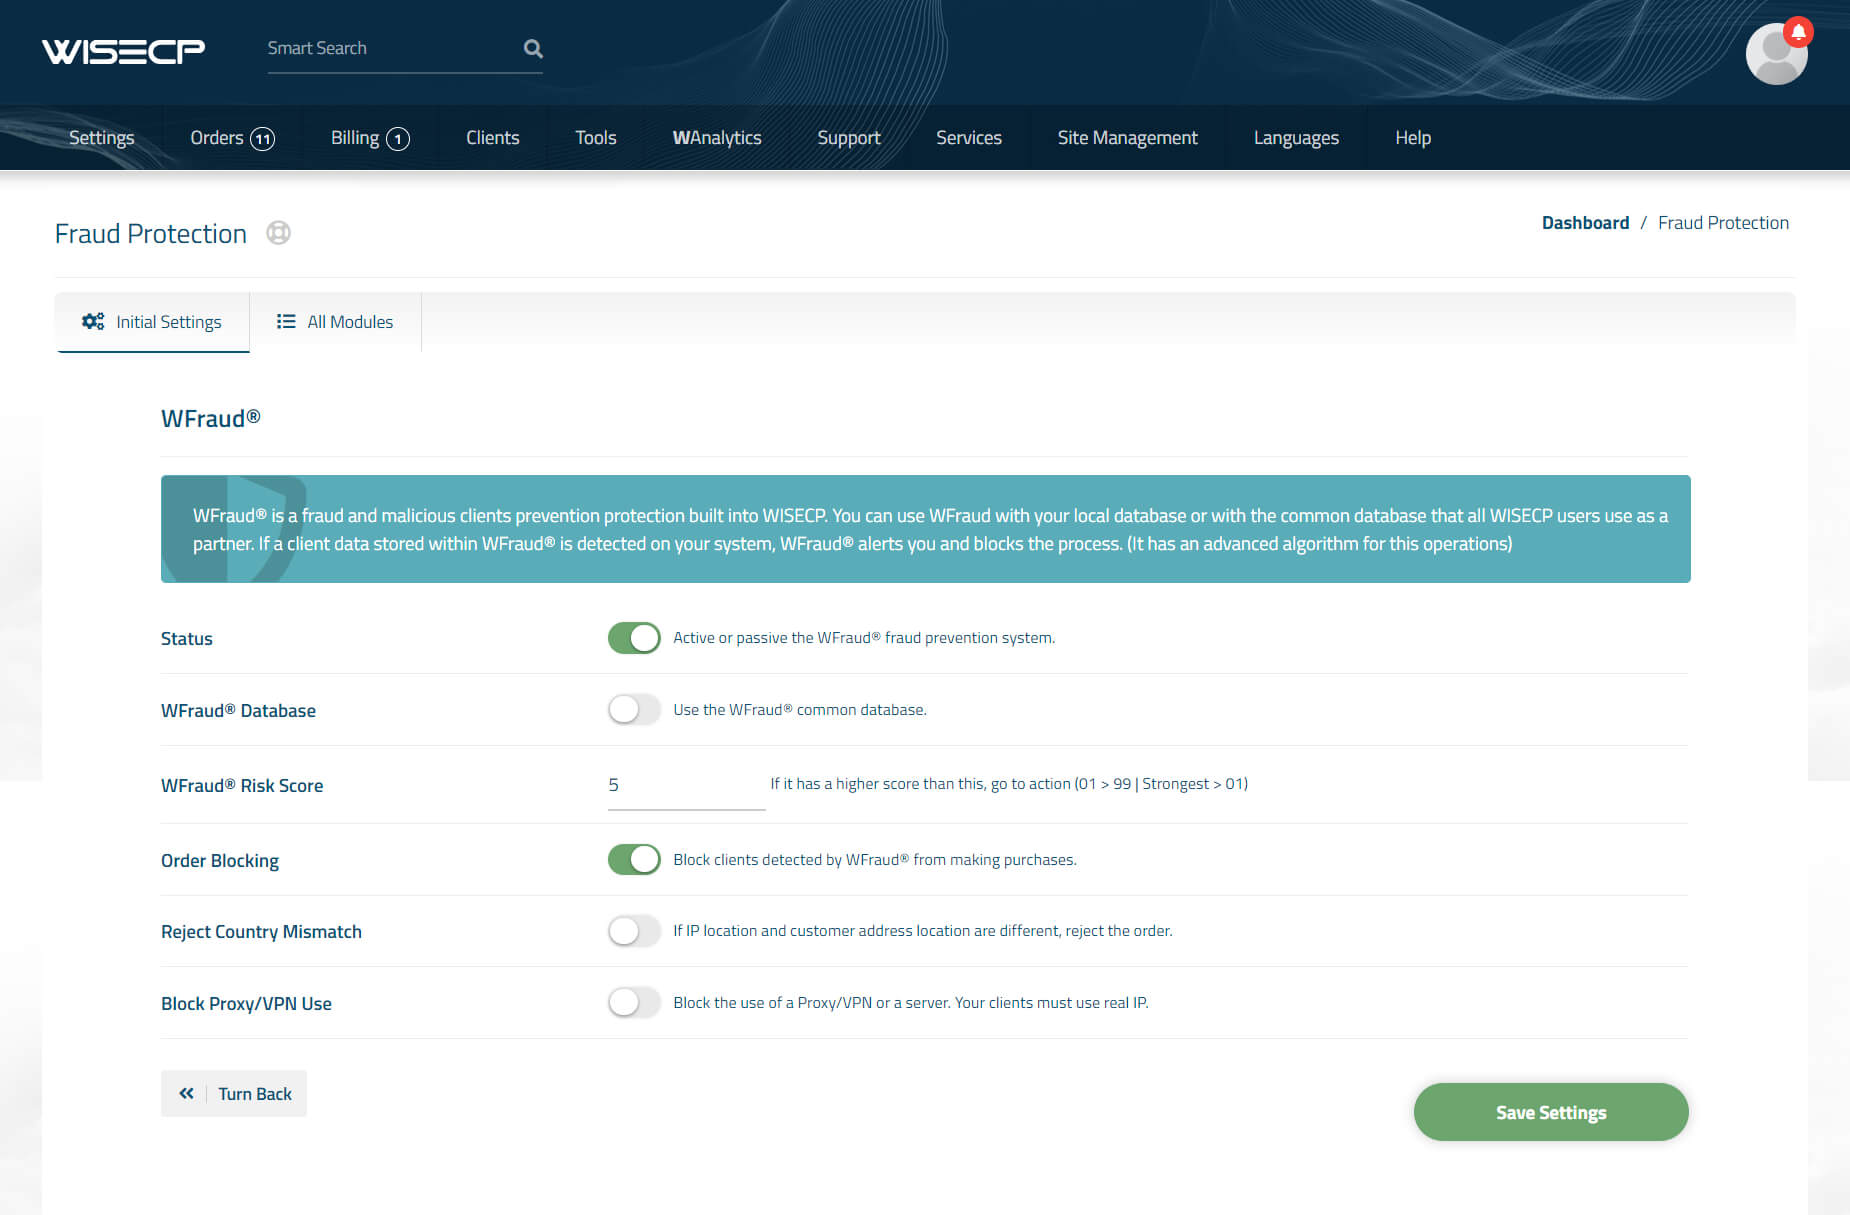Click the list icon on All Modules tab
Image resolution: width=1850 pixels, height=1215 pixels.
[x=286, y=321]
